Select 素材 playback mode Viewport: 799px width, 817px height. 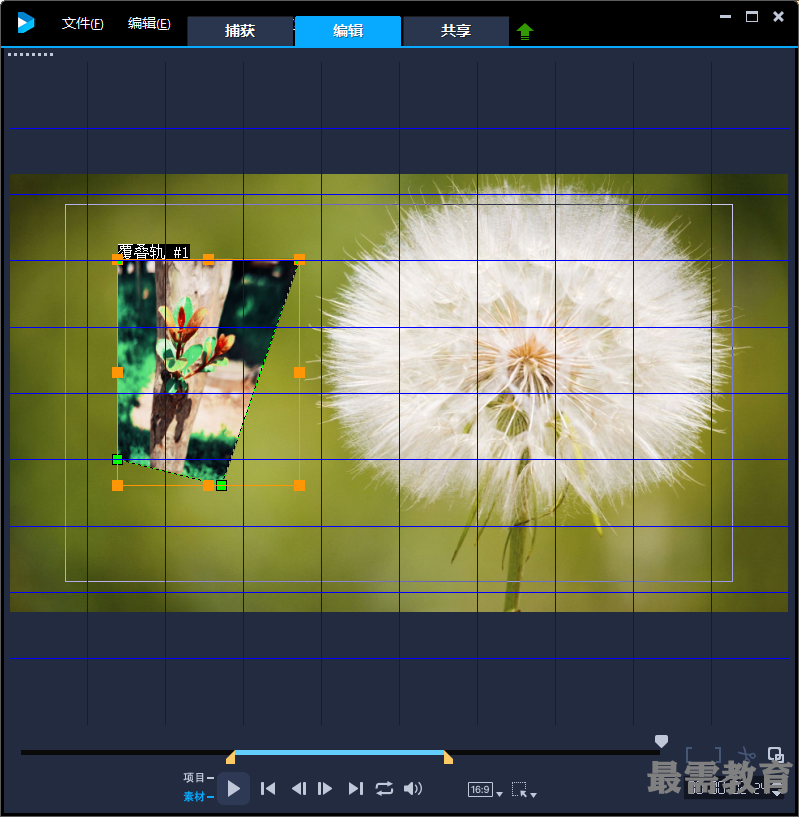coord(198,797)
